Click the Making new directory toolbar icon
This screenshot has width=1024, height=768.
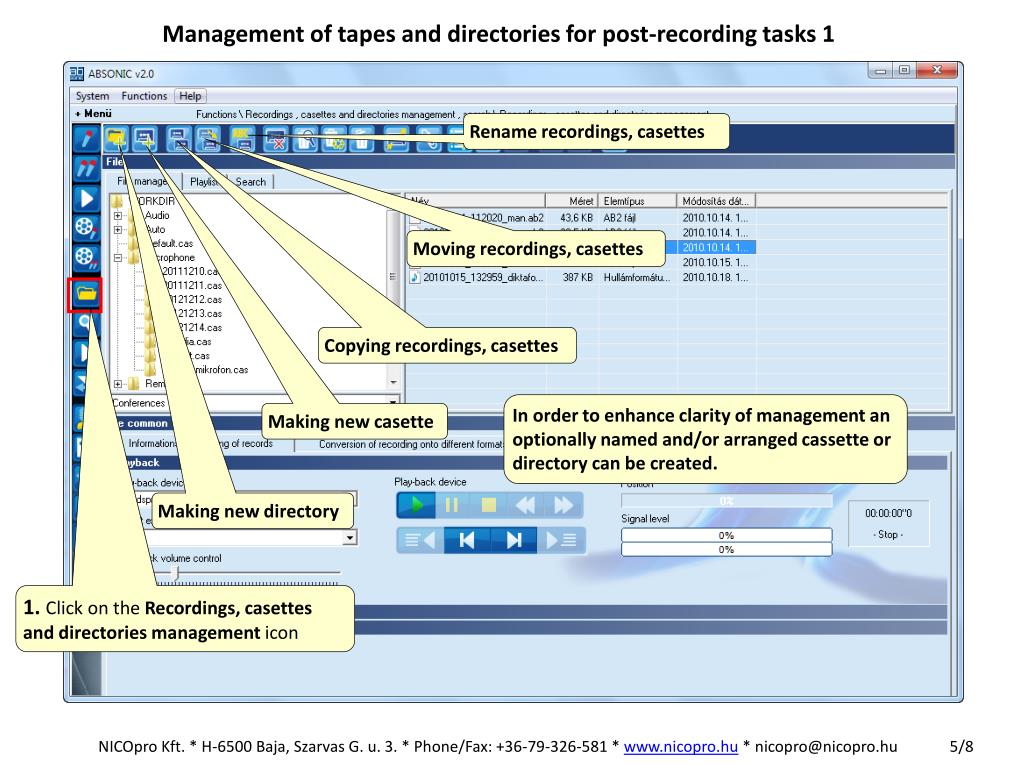[116, 138]
